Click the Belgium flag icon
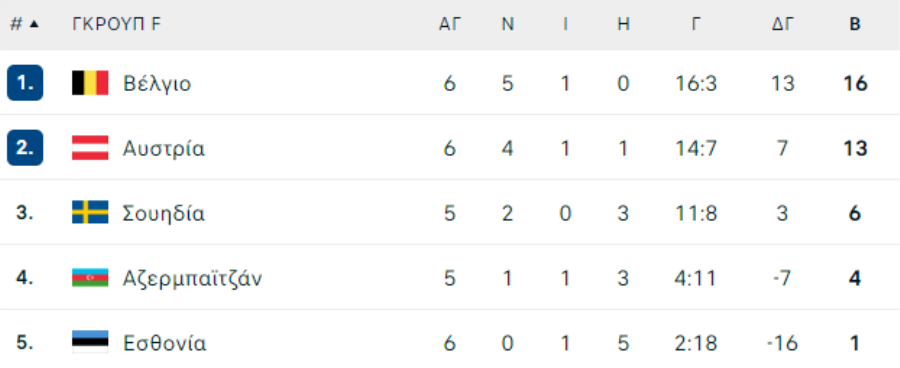 (x=90, y=83)
